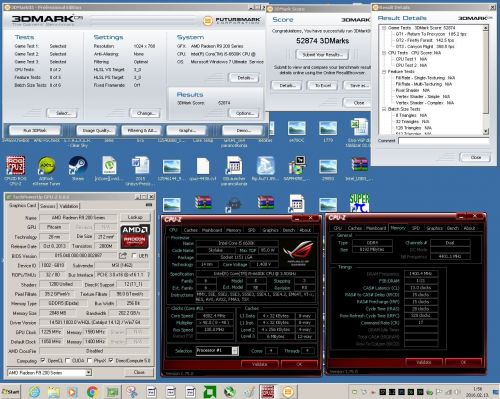The image size is (500, 399).
Task: Open the Snipping Tool taskbar icon
Action: 132,392
